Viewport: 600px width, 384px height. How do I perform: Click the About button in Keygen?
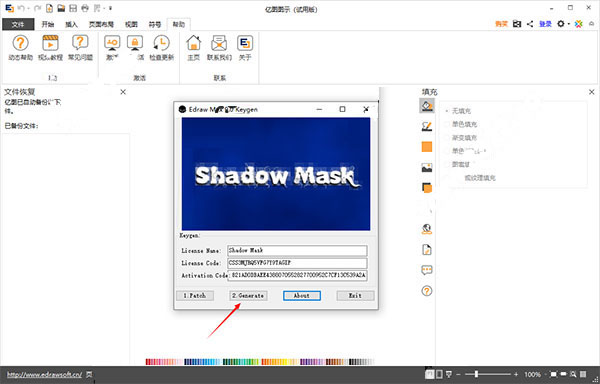click(x=302, y=296)
